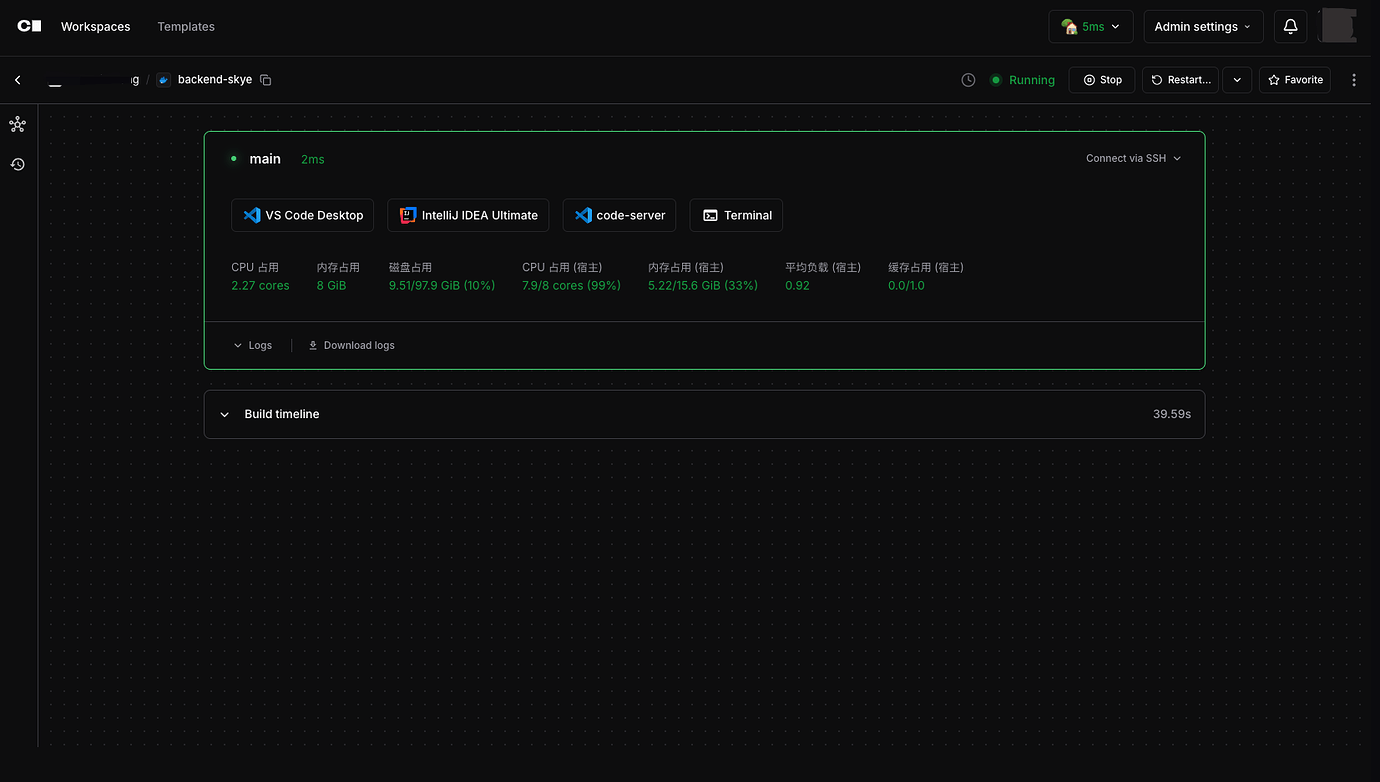The height and width of the screenshot is (782, 1380).
Task: Click the 0.92 load average value
Action: (797, 286)
